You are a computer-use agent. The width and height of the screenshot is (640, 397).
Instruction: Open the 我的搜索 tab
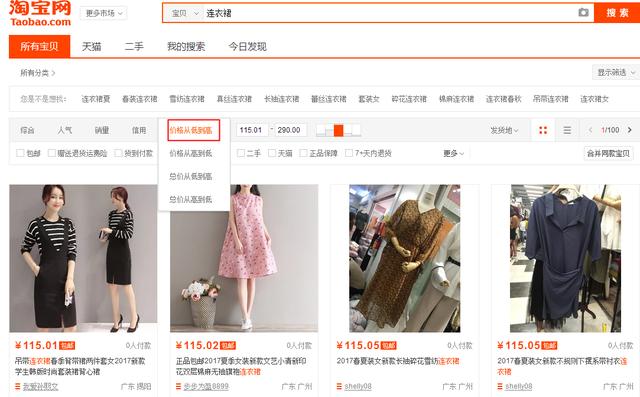186,47
